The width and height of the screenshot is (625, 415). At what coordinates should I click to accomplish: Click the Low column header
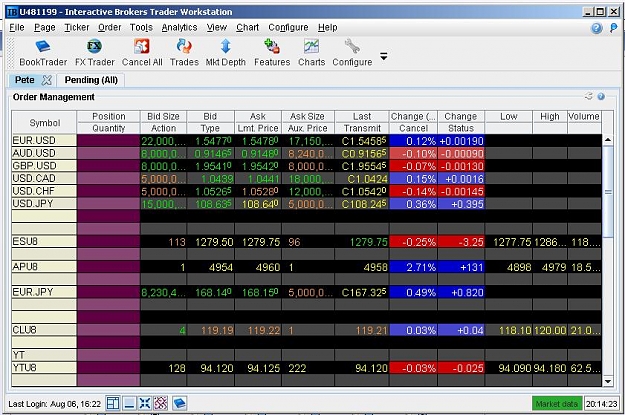coord(509,116)
